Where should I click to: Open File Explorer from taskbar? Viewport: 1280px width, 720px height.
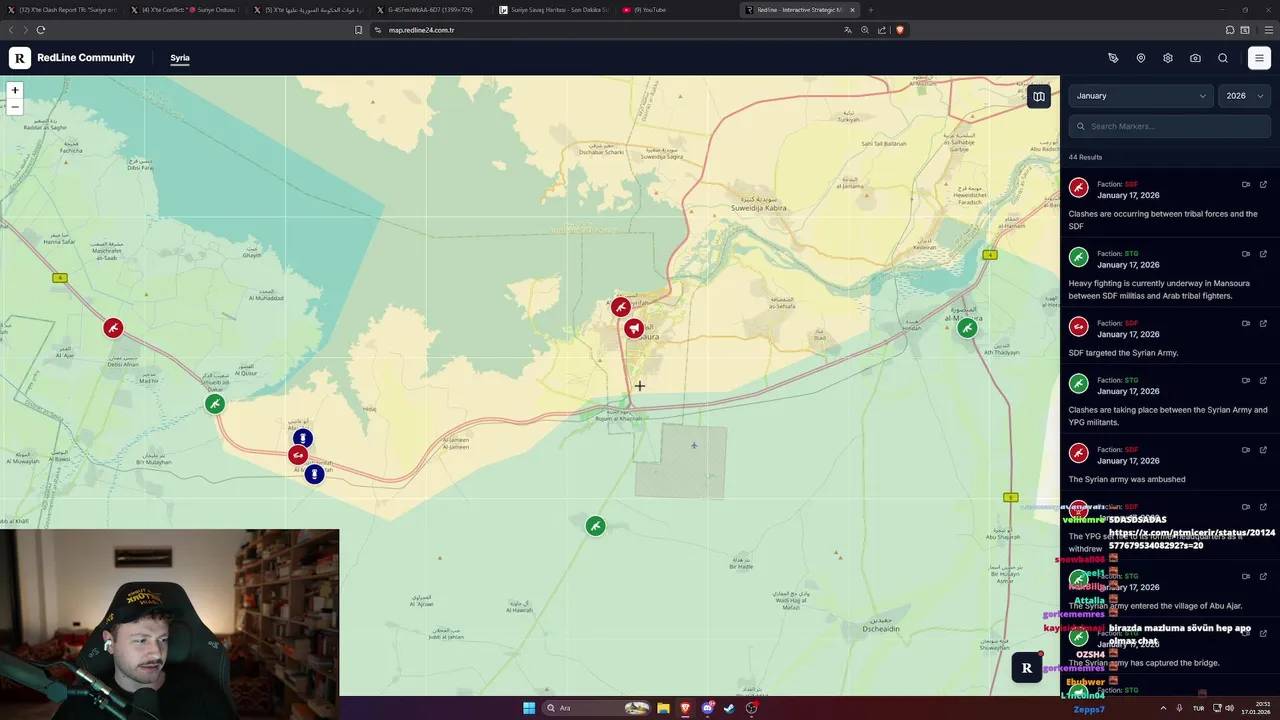pyautogui.click(x=662, y=708)
